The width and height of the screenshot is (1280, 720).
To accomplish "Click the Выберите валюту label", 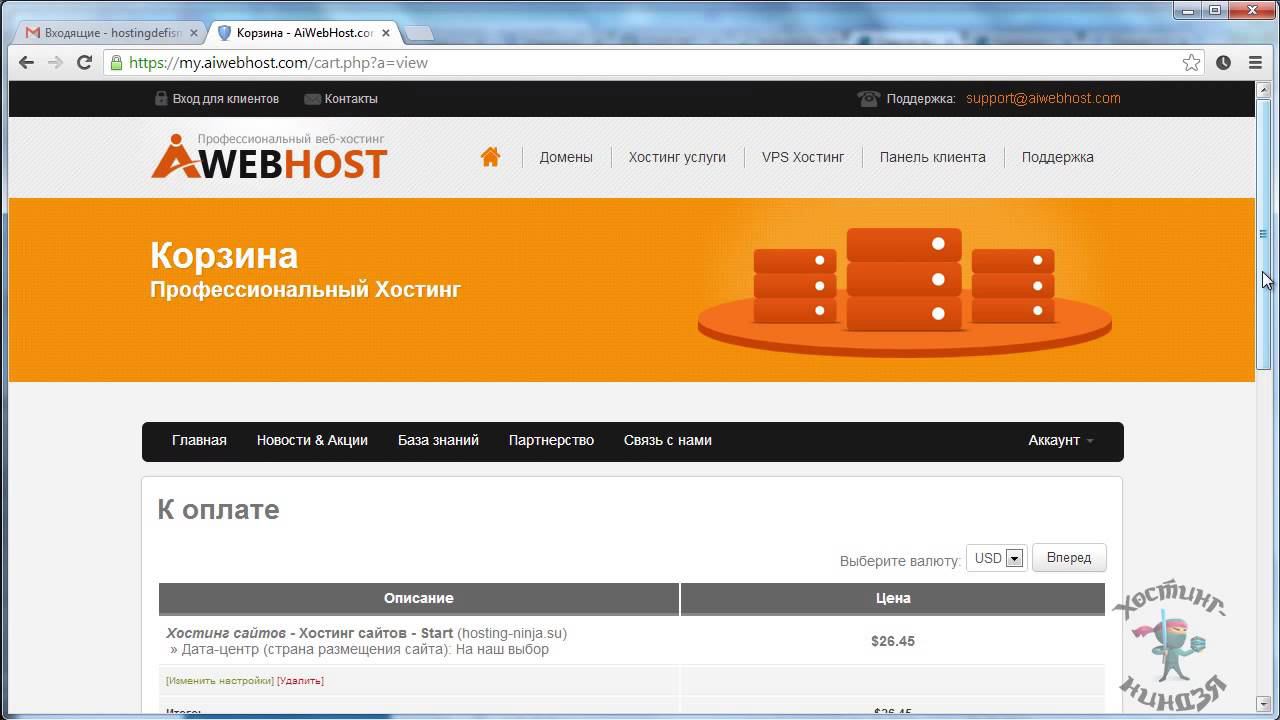I will [x=900, y=561].
